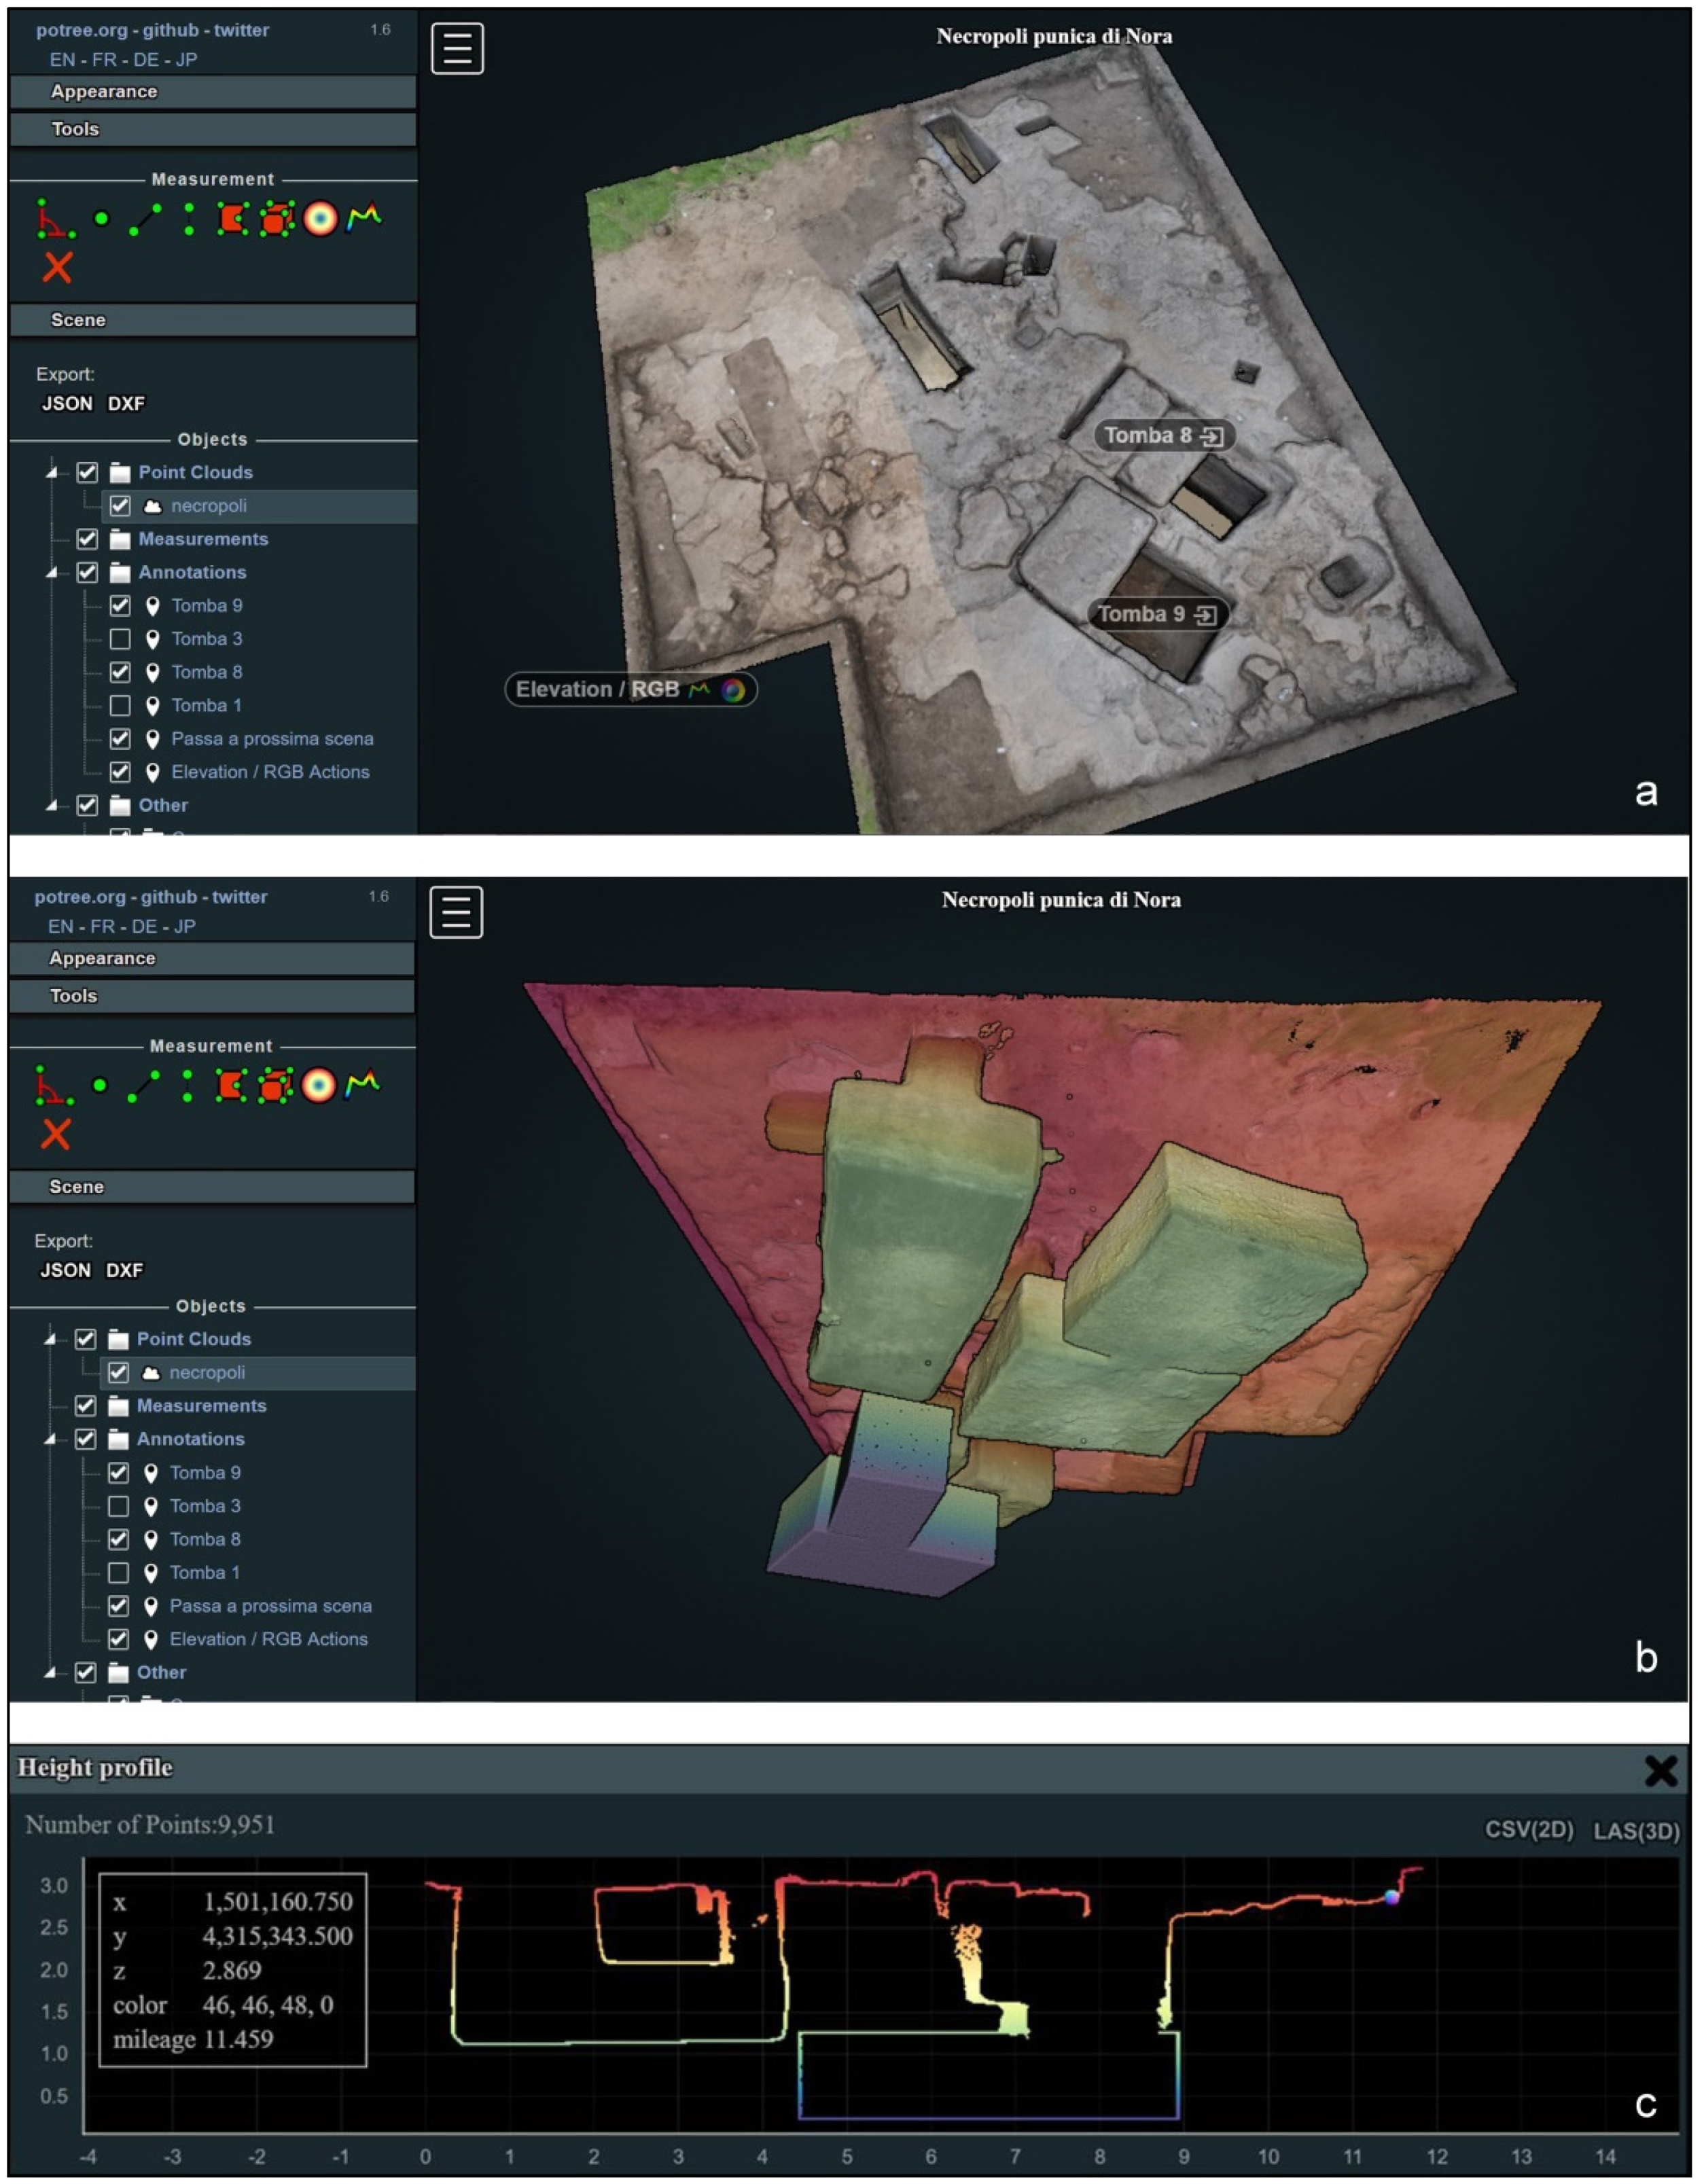Select area measurement tool in panel b
Viewport: 1704px width, 2184px height.
point(231,1085)
